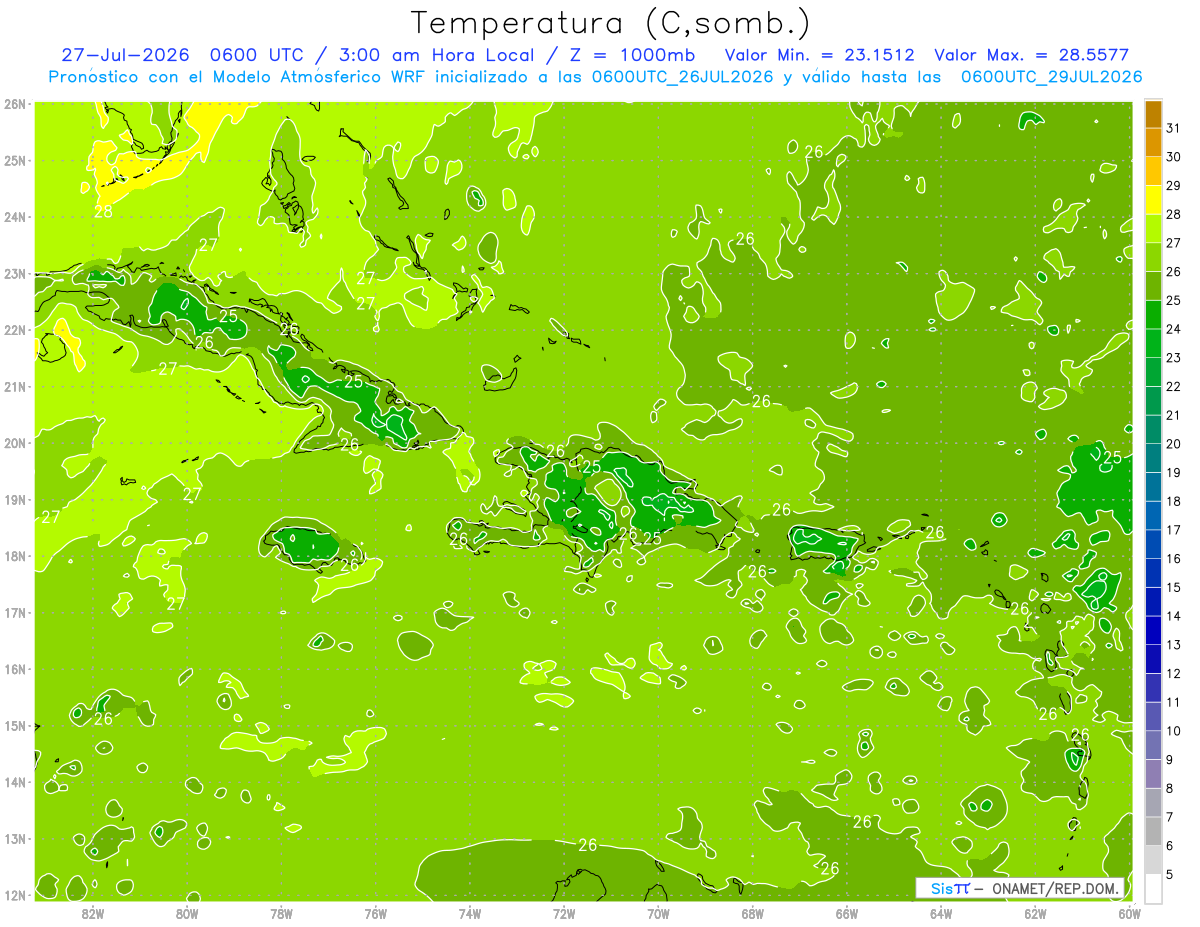The width and height of the screenshot is (1200, 927).
Task: Click the "74W" longitude axis label
Action: point(470,913)
